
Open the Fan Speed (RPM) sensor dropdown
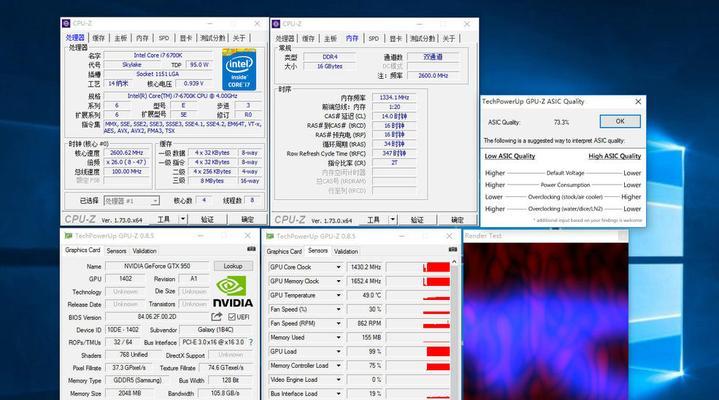tap(338, 323)
